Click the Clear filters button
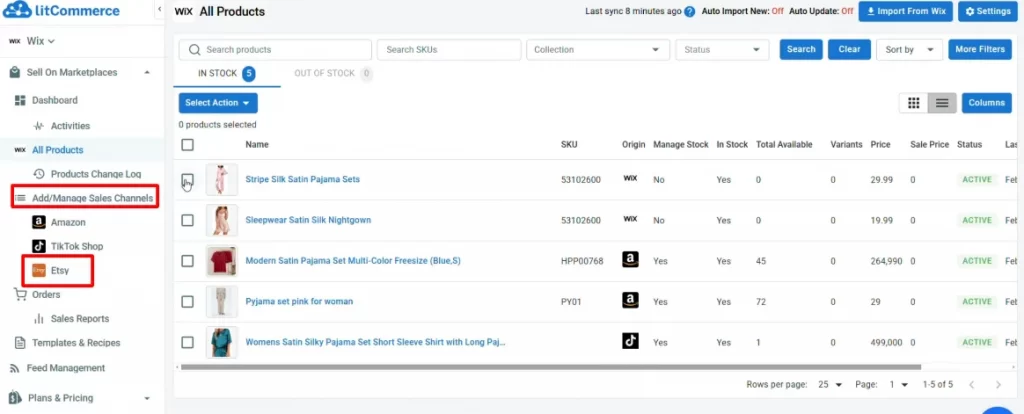1024x414 pixels. (x=849, y=50)
